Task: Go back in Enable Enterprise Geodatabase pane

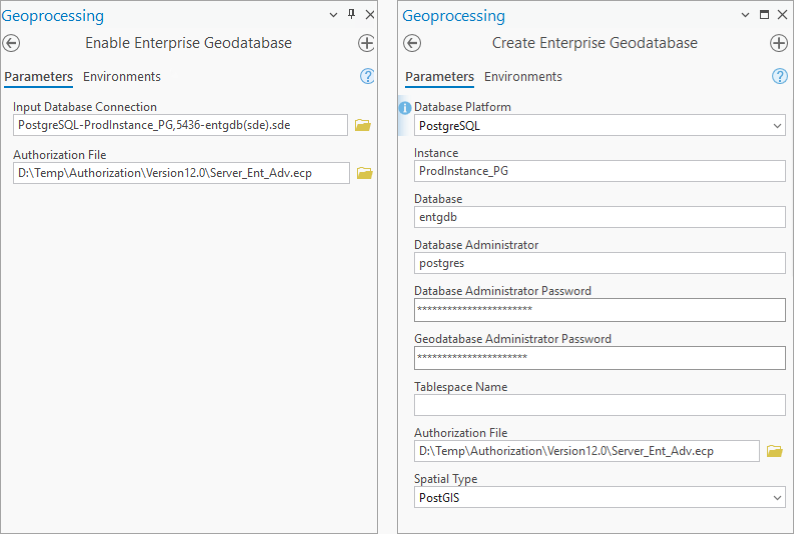Action: (x=11, y=43)
